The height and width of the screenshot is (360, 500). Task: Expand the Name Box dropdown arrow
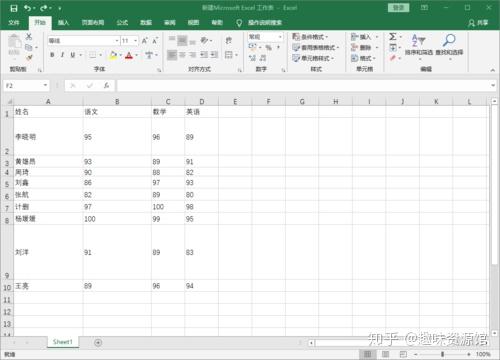(x=45, y=86)
